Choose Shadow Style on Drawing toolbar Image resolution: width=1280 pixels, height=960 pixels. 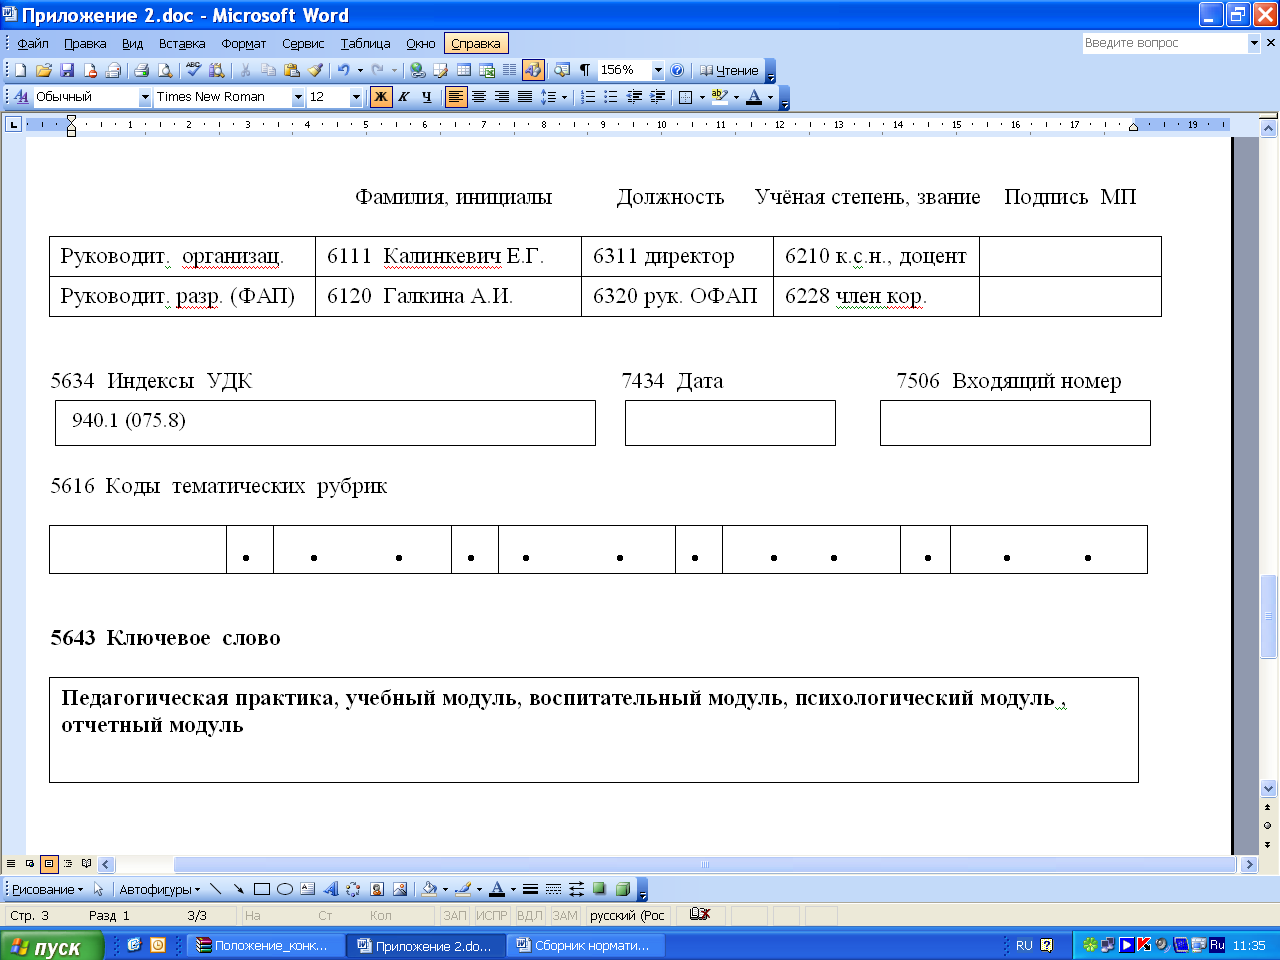click(x=599, y=889)
